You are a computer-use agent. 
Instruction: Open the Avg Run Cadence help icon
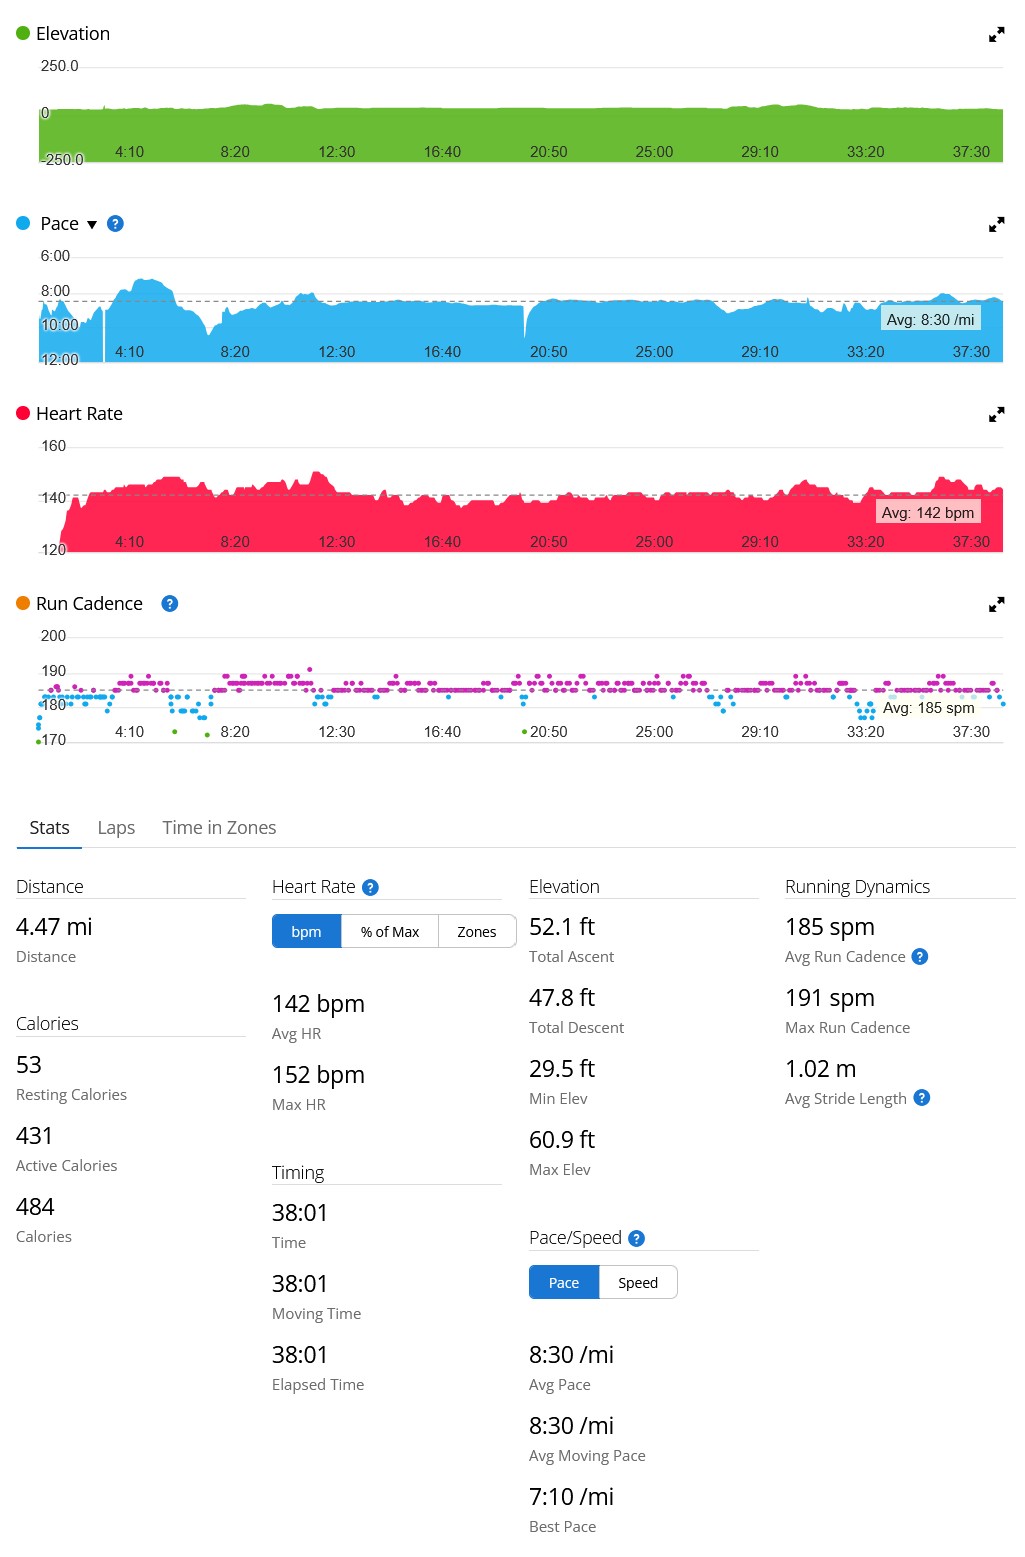coord(920,957)
